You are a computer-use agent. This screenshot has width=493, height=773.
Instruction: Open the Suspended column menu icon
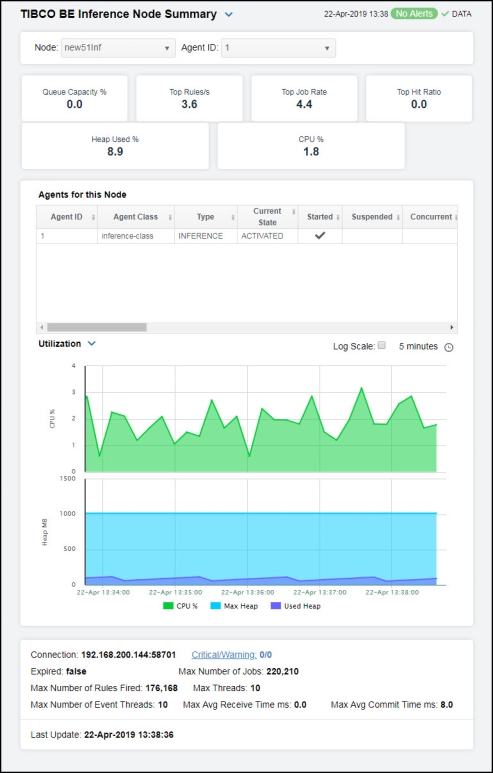[x=398, y=217]
